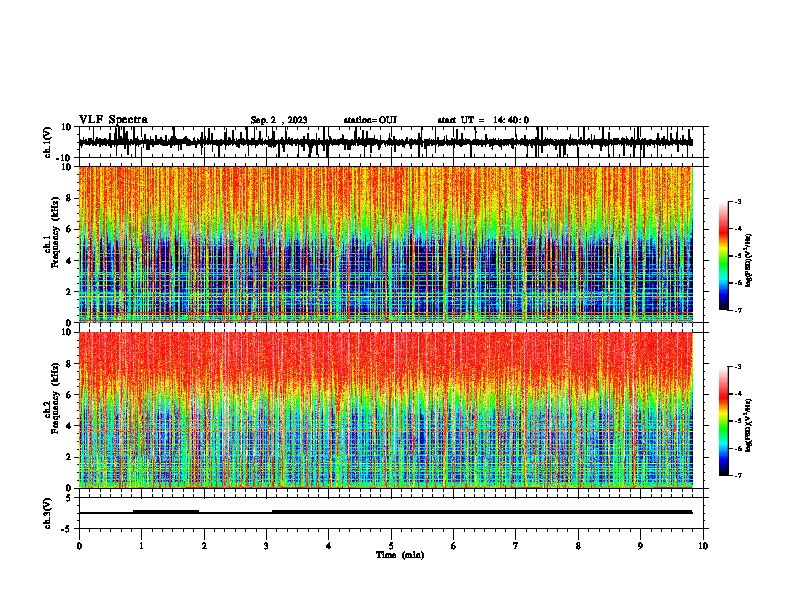The image size is (792, 612).
Task: Click the ch.1 spectrogram color bar
Action: (x=723, y=255)
